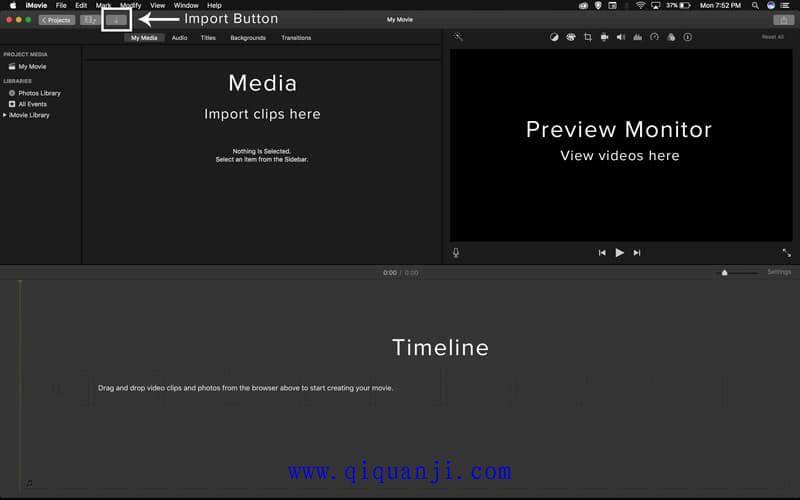Open the stabilization camera icon
The width and height of the screenshot is (800, 500).
[604, 37]
